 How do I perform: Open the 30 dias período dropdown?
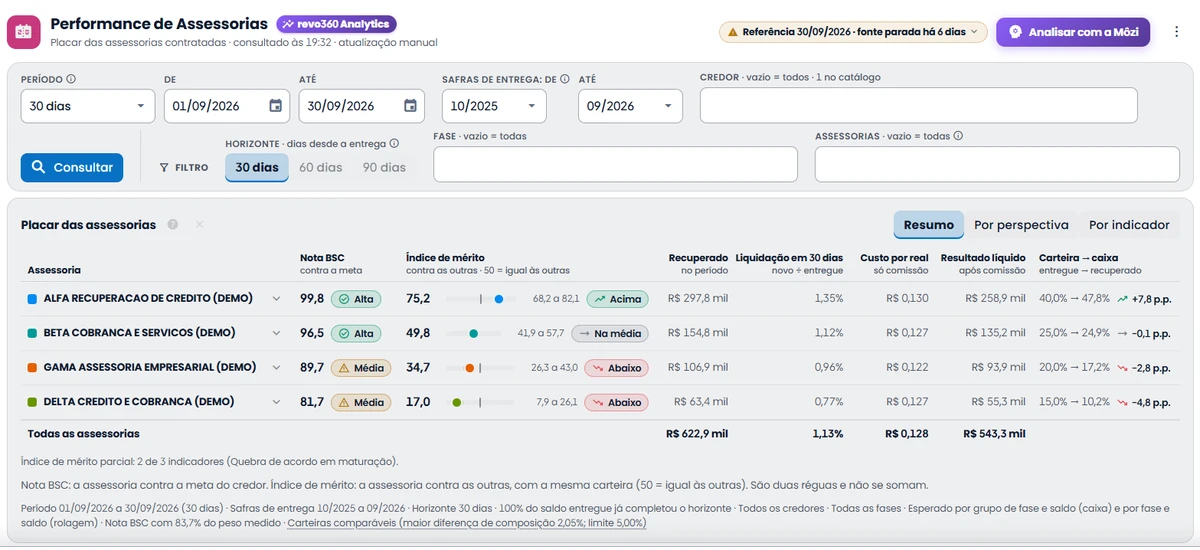click(x=88, y=106)
